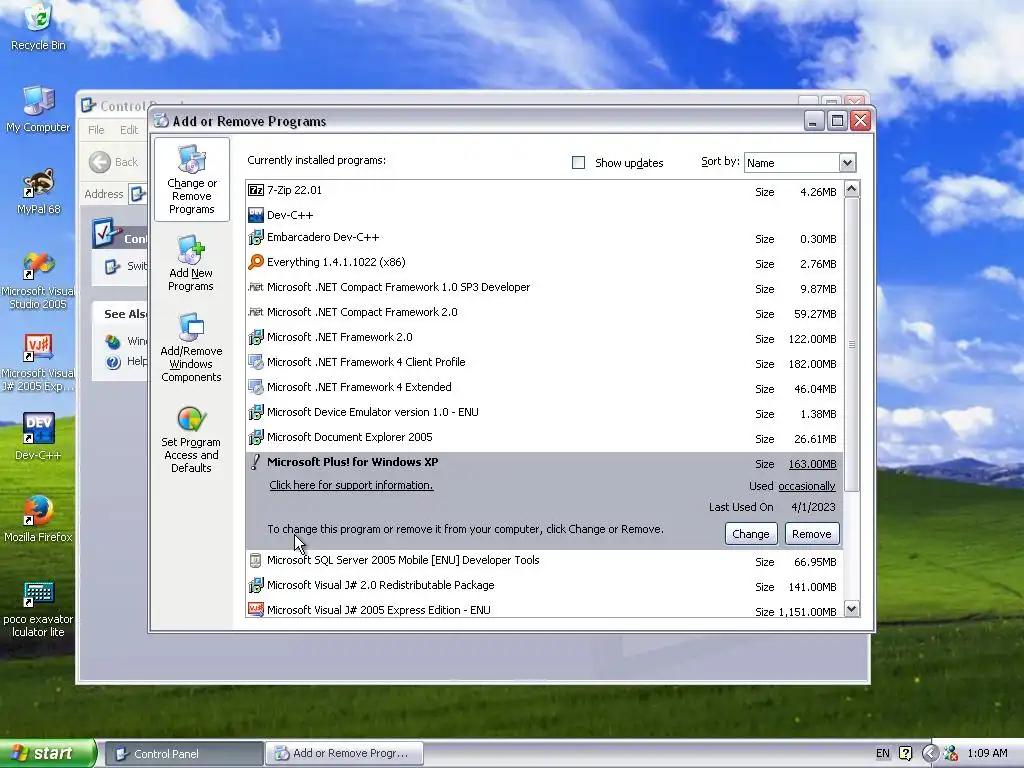Screen dimensions: 1024x768
Task: Click the 7-Zip 22.01 program icon
Action: coord(256,190)
